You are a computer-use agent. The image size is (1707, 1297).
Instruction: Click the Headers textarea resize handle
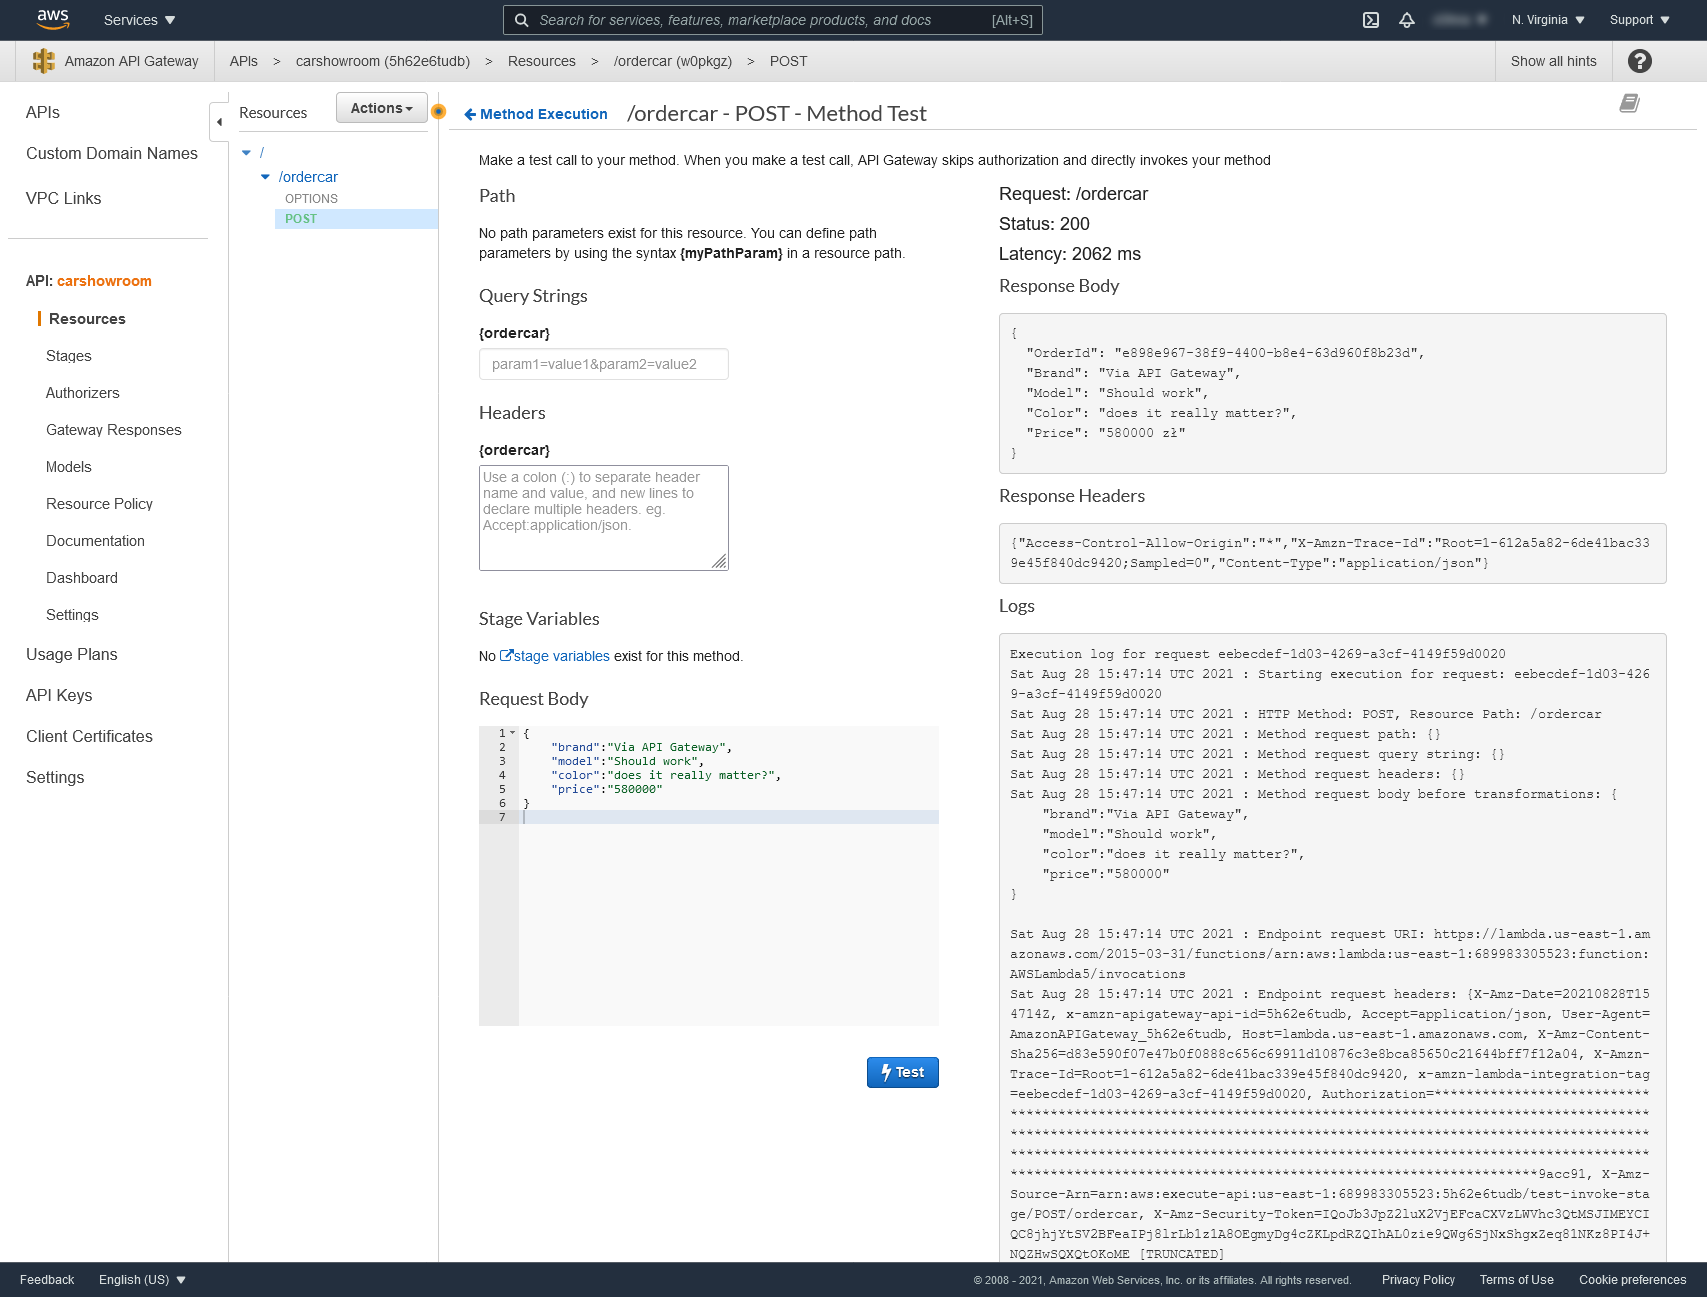coord(720,562)
